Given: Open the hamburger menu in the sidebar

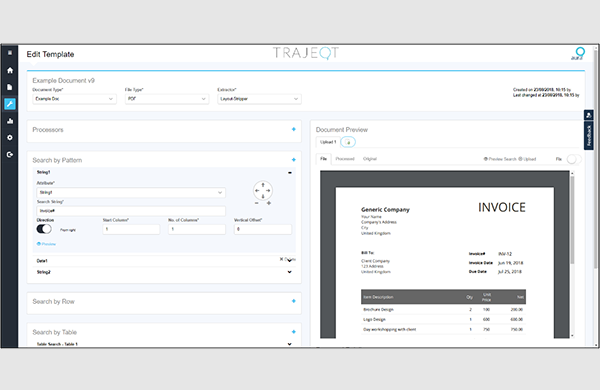Looking at the screenshot, I should click(10, 53).
